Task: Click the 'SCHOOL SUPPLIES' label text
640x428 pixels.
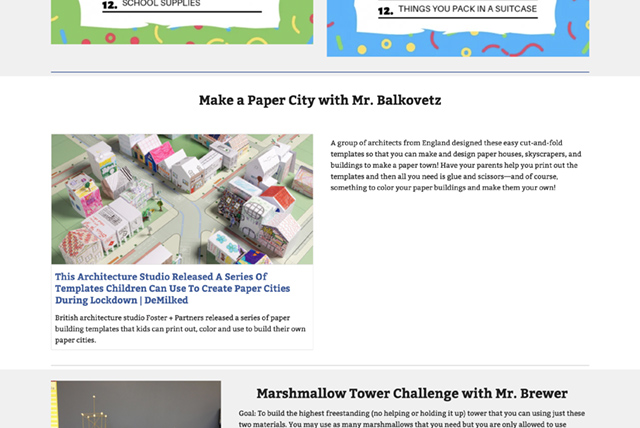Action: [x=161, y=4]
